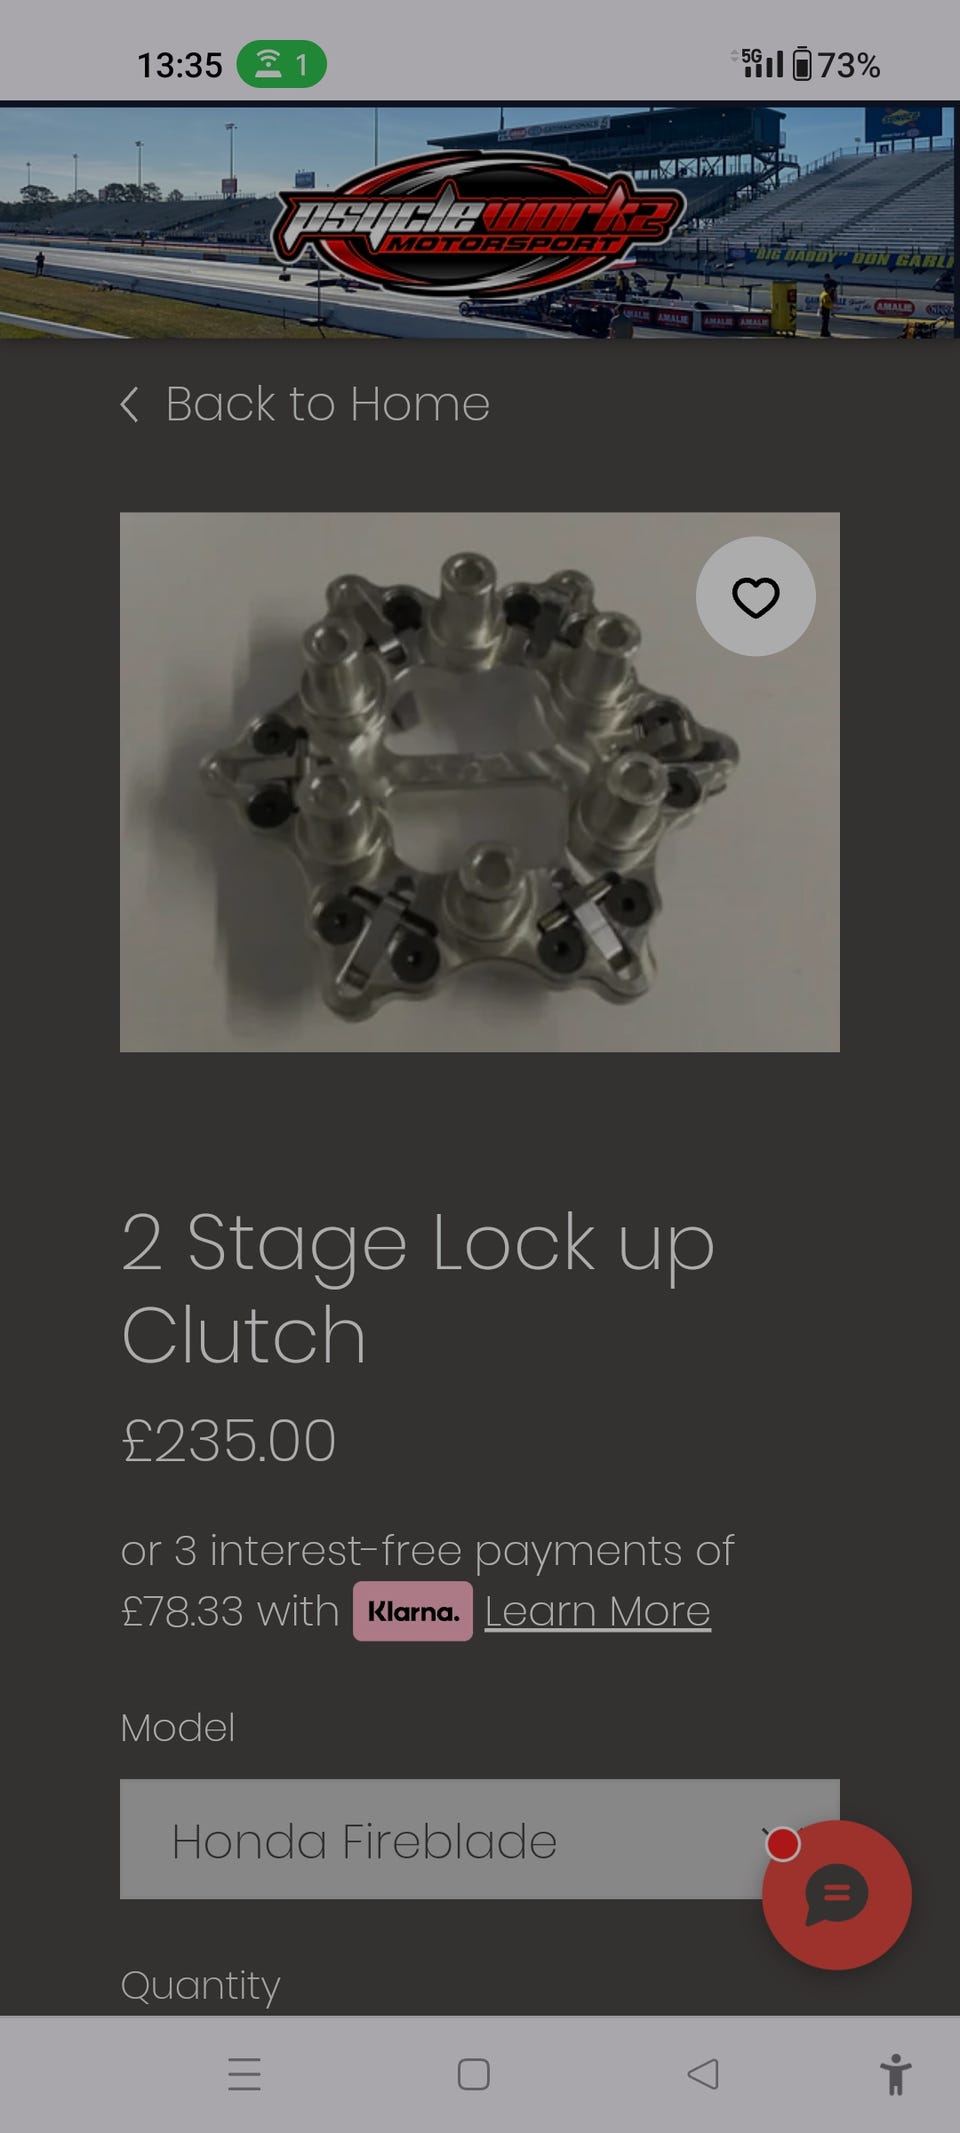Tap the accessibility figure icon in the navigation bar

(896, 2074)
